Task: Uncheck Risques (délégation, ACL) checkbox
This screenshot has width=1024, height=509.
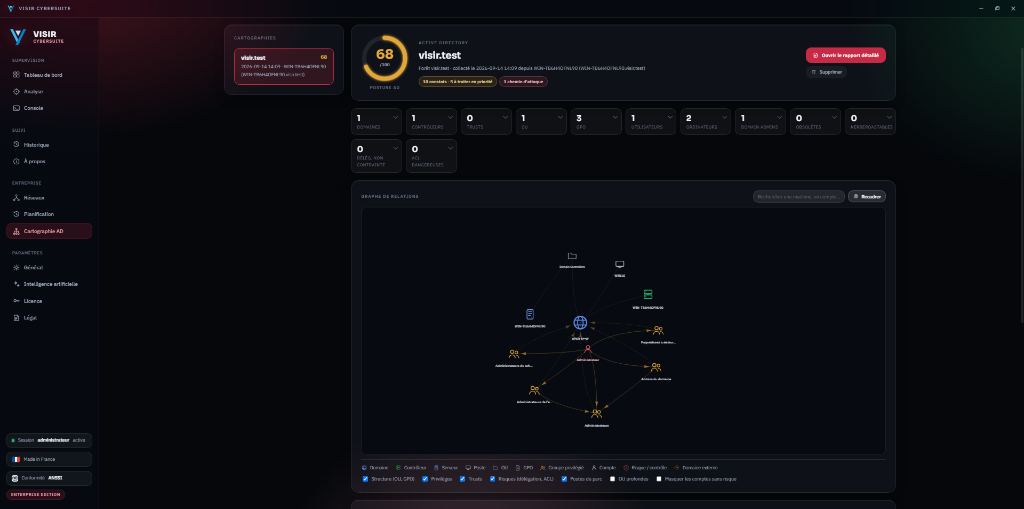Action: [493, 479]
